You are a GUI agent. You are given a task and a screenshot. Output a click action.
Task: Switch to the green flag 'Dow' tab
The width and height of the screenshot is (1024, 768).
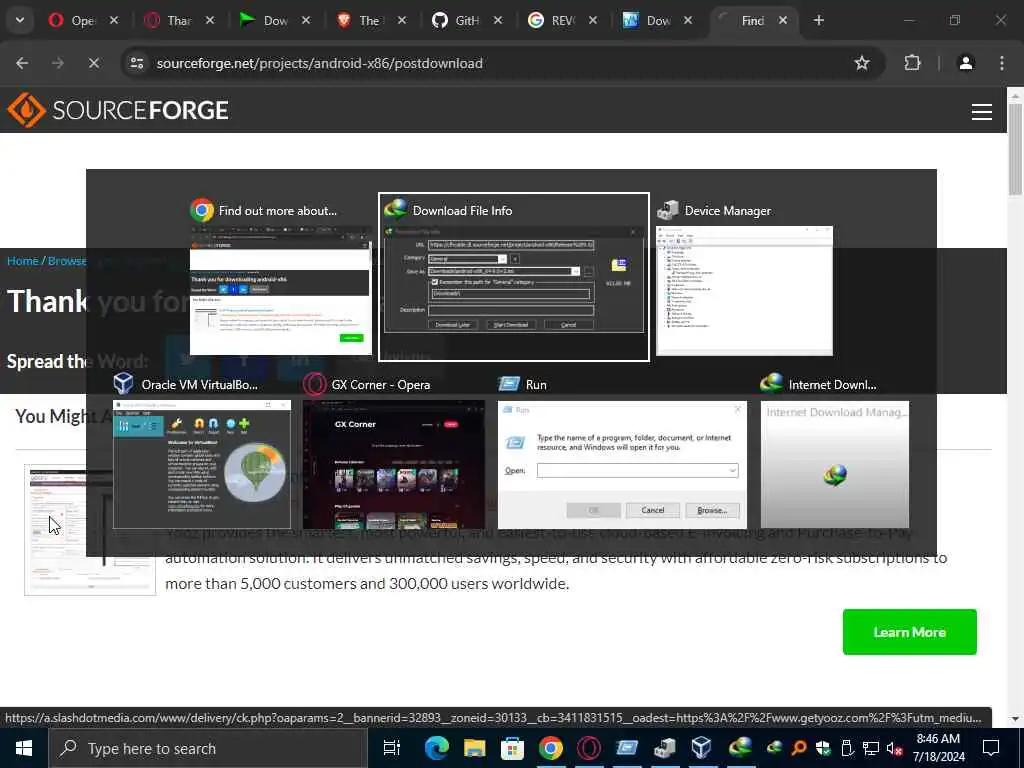point(274,20)
